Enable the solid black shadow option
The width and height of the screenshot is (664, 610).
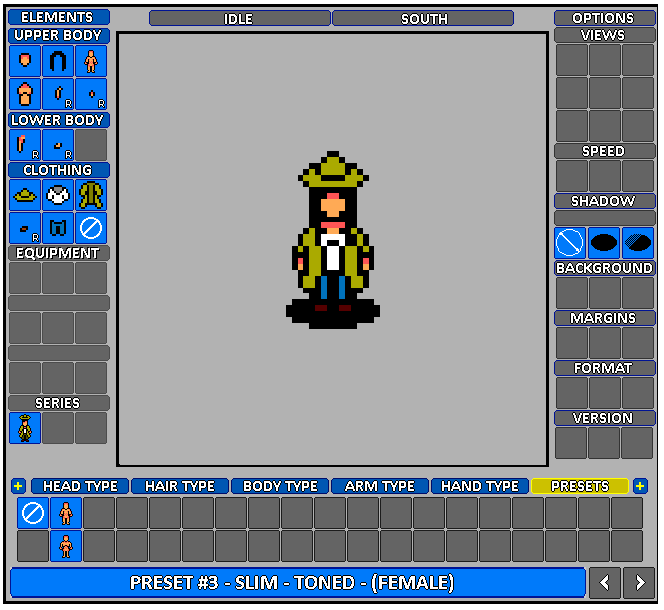604,243
